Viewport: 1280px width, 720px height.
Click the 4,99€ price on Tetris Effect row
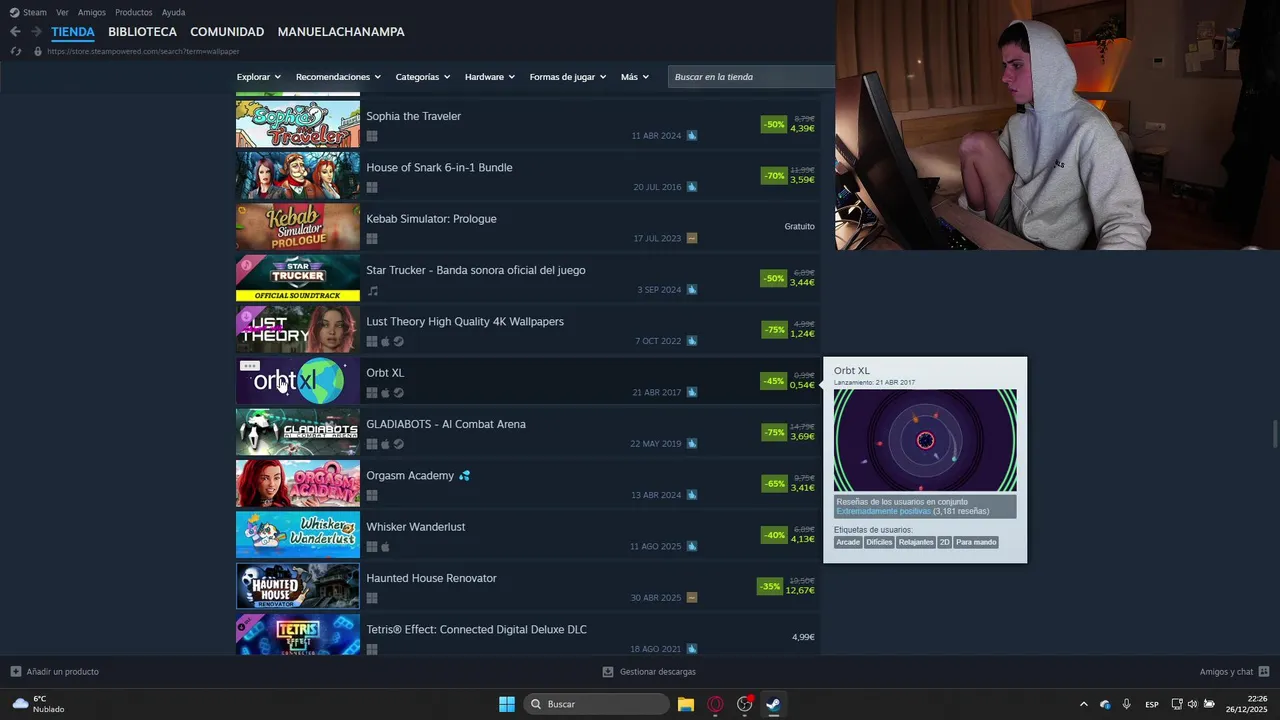803,637
